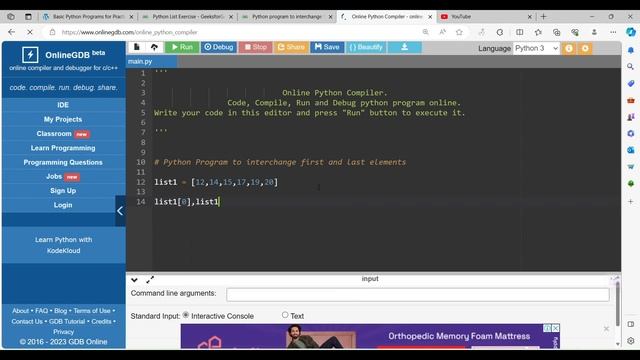Collapse the left sidebar with chevron
The height and width of the screenshot is (360, 640).
(x=120, y=211)
